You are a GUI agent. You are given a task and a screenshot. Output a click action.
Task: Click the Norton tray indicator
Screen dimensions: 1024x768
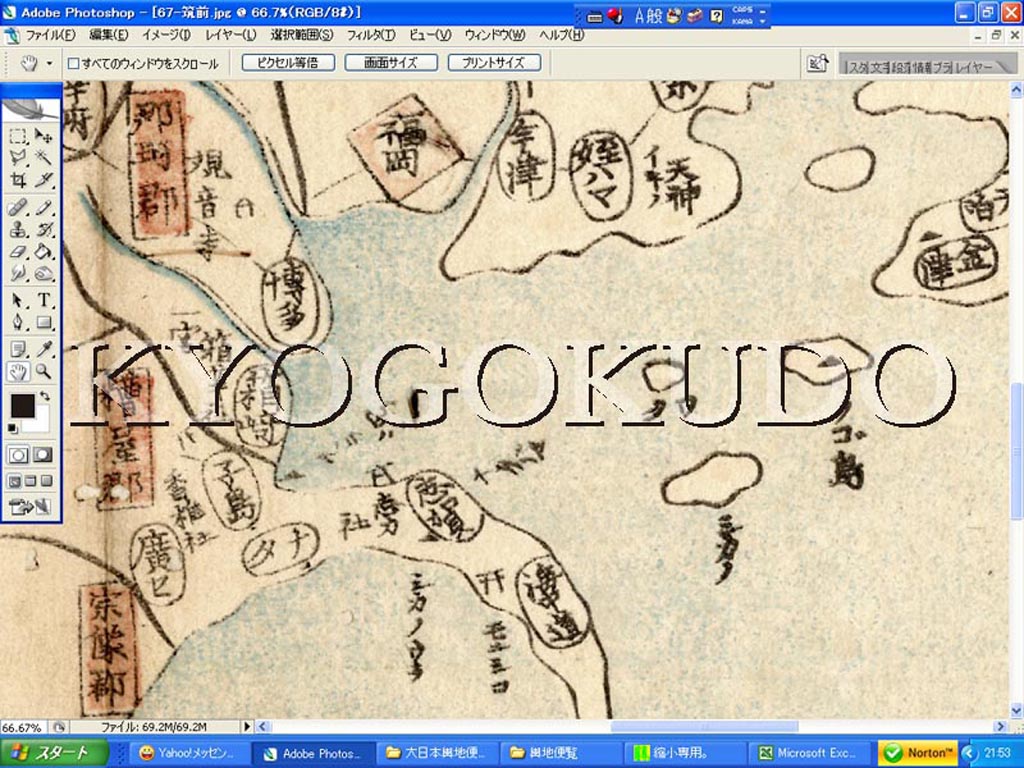(x=918, y=753)
